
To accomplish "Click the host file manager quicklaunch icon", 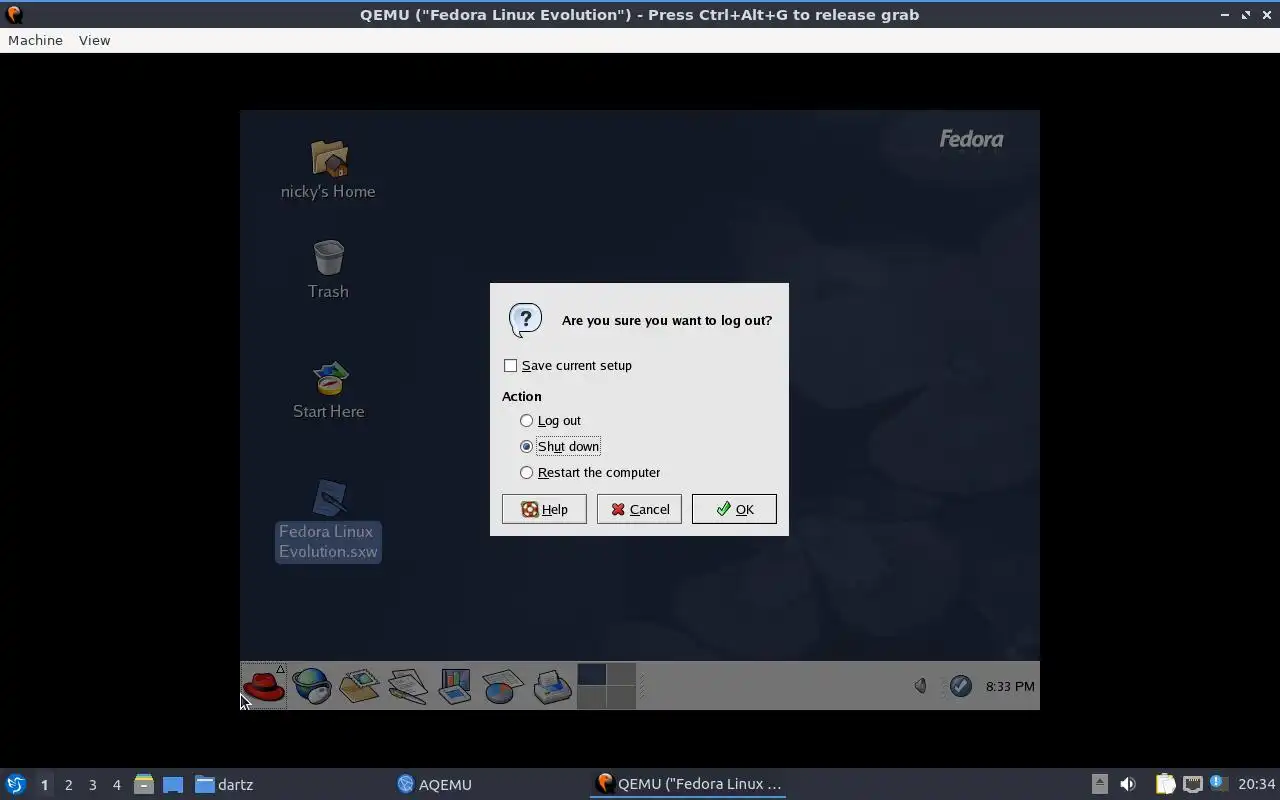I will [144, 784].
